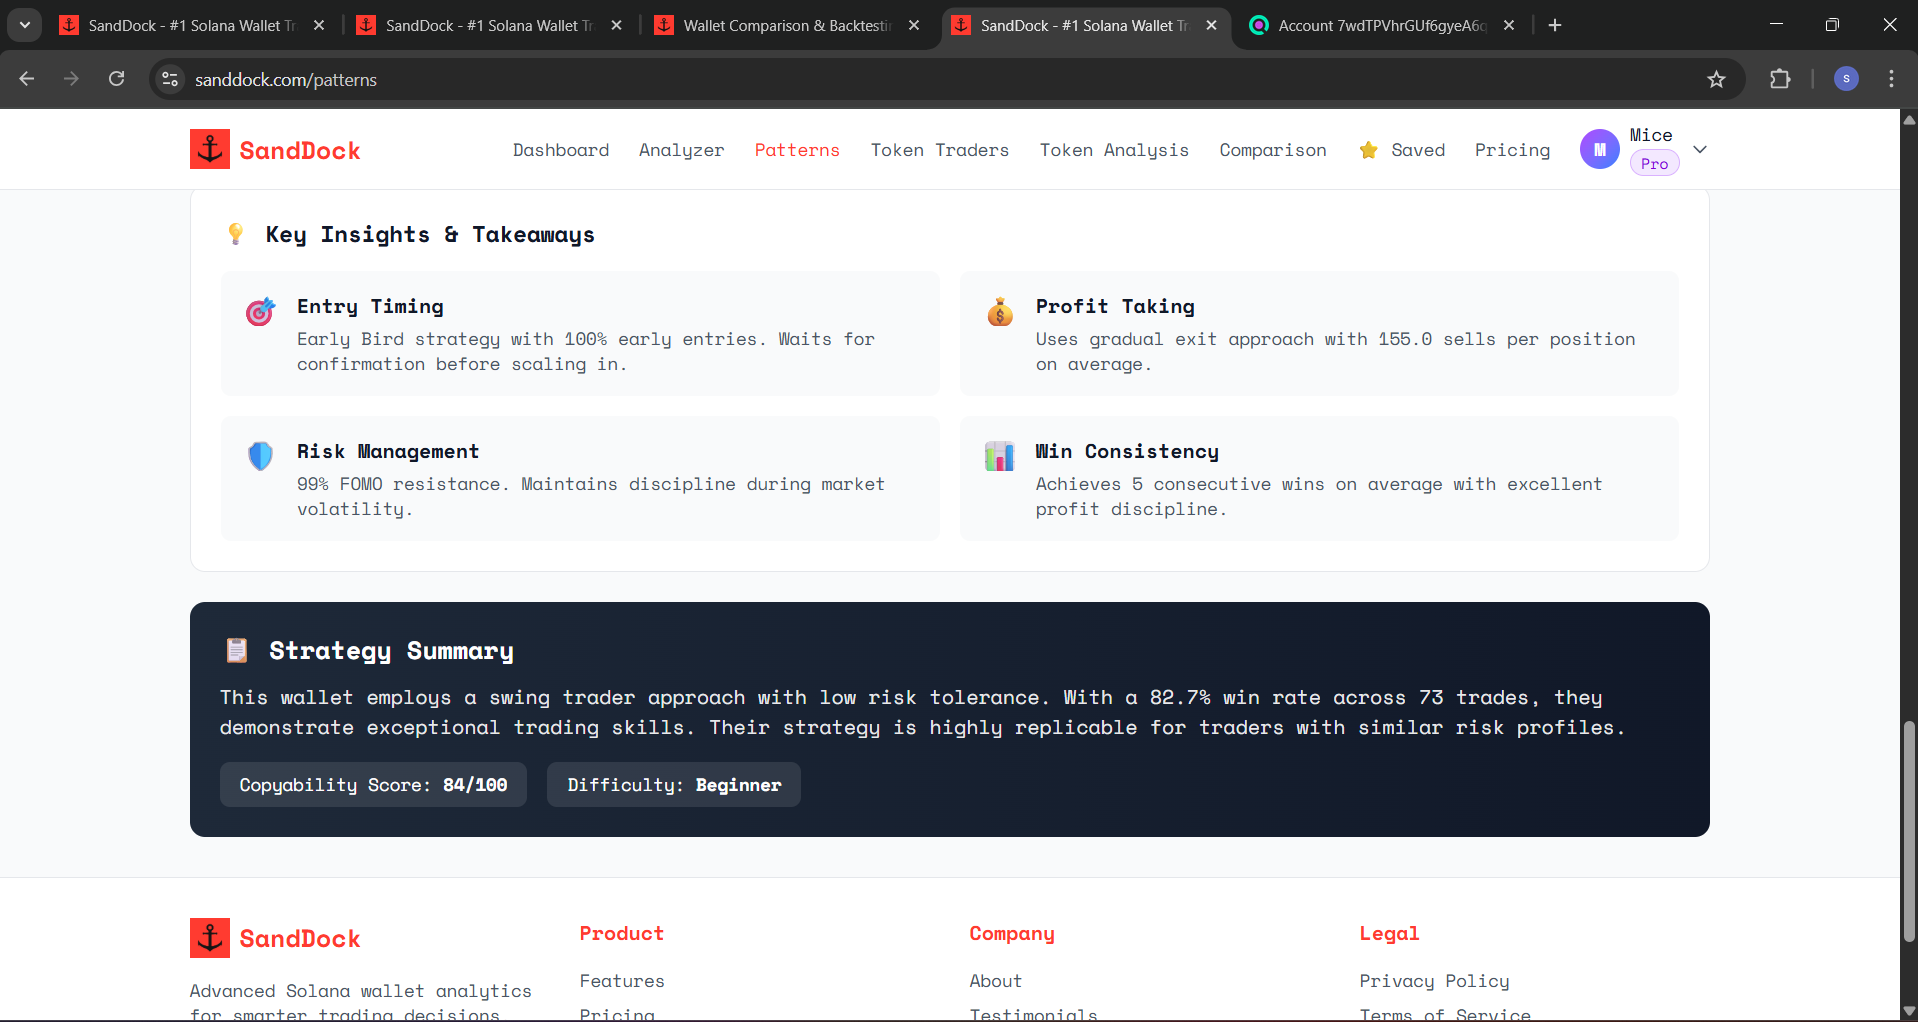Viewport: 1918px width, 1022px height.
Task: Go back using the browser back arrow
Action: coord(27,79)
